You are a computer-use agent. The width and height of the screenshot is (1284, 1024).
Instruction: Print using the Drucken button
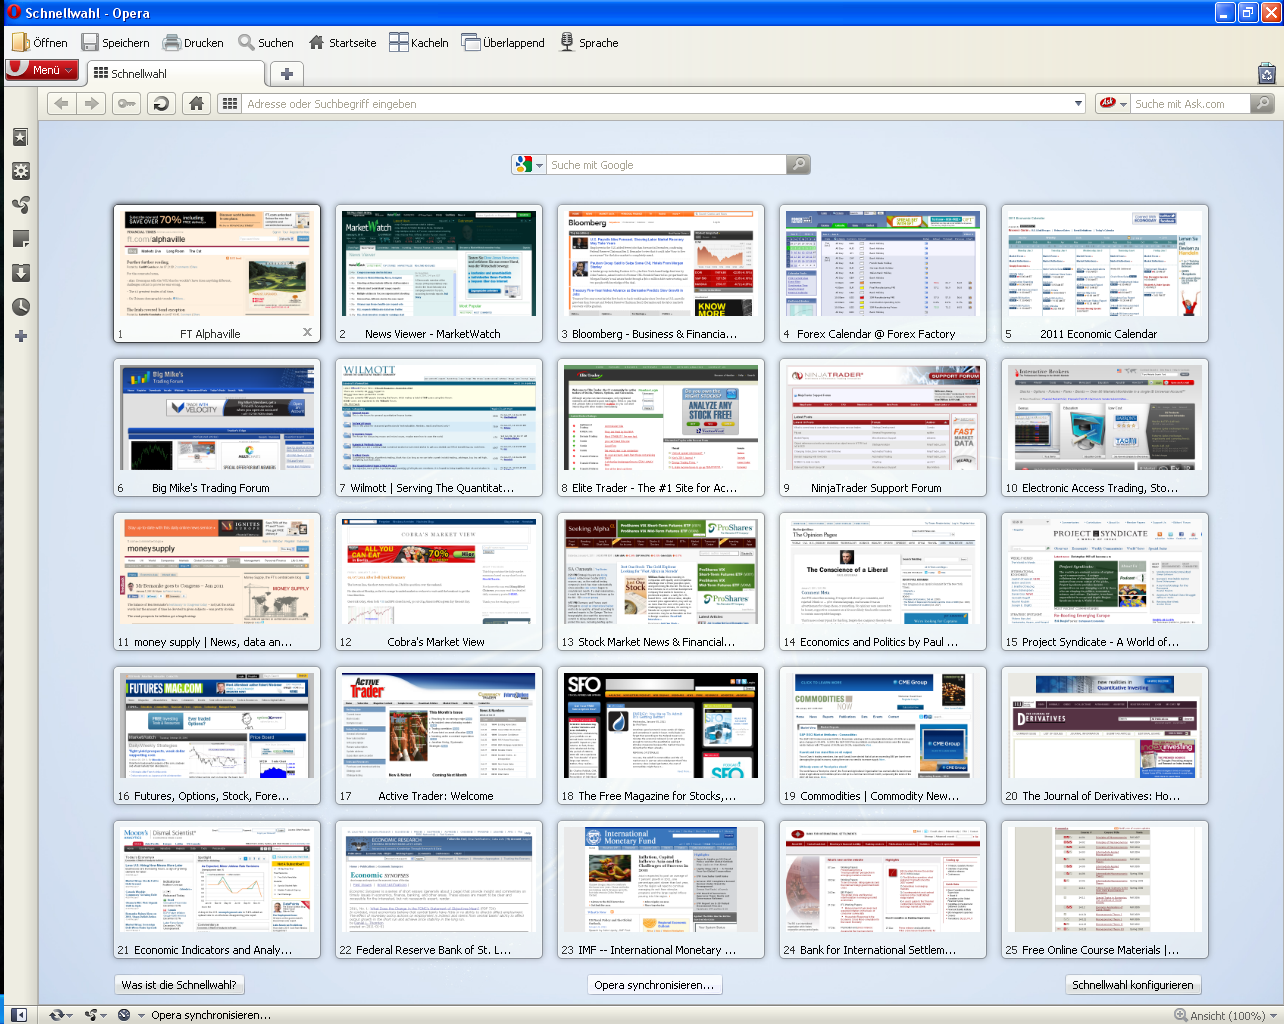coord(193,42)
